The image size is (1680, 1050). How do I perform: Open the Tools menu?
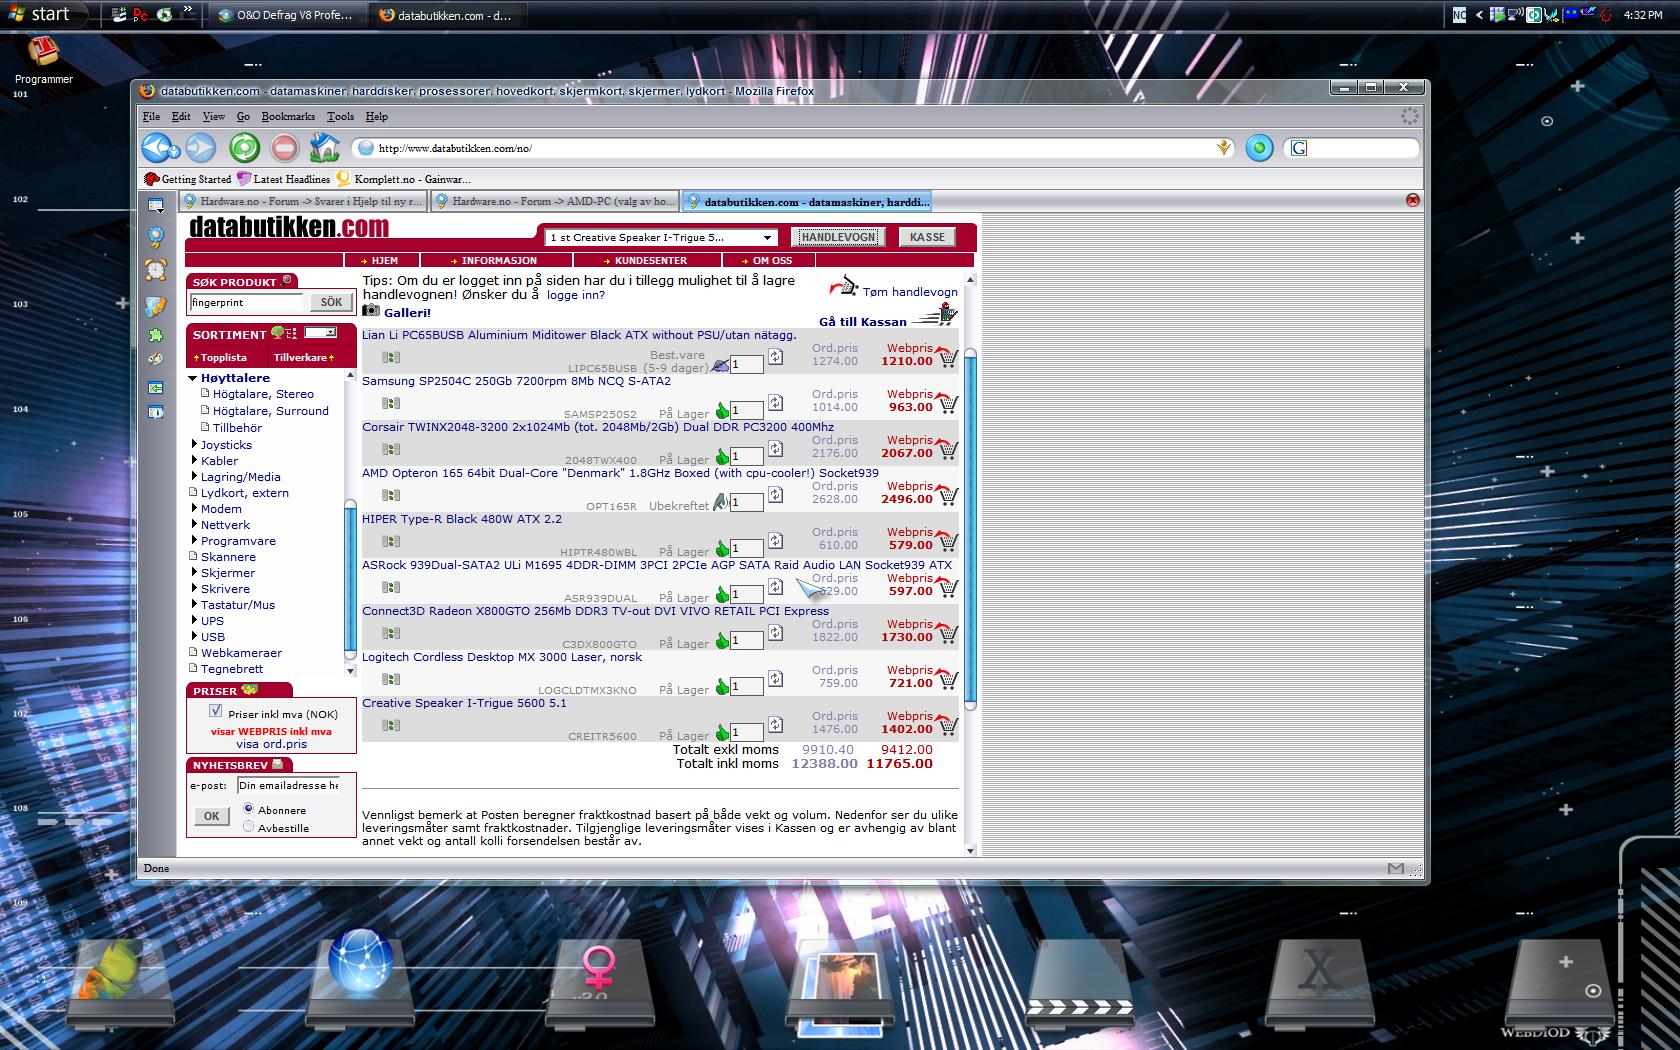(340, 116)
